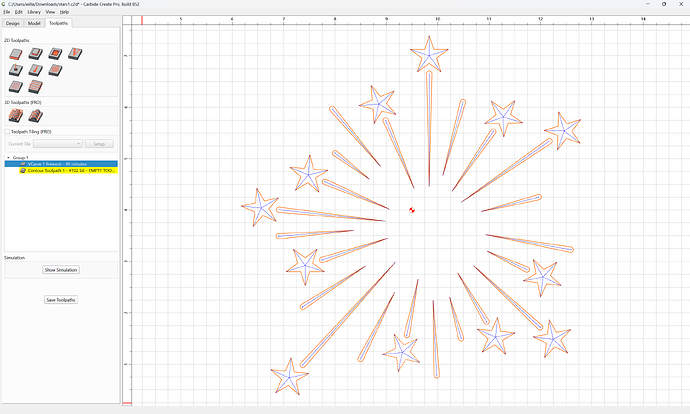
Task: Click the 3D Toolpaths (PRO) section label
Action: pos(22,102)
